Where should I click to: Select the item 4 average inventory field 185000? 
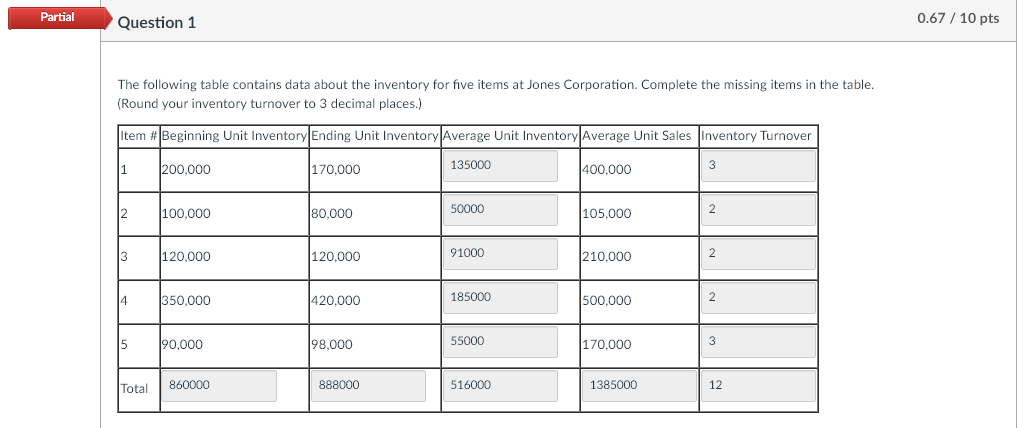pyautogui.click(x=500, y=297)
